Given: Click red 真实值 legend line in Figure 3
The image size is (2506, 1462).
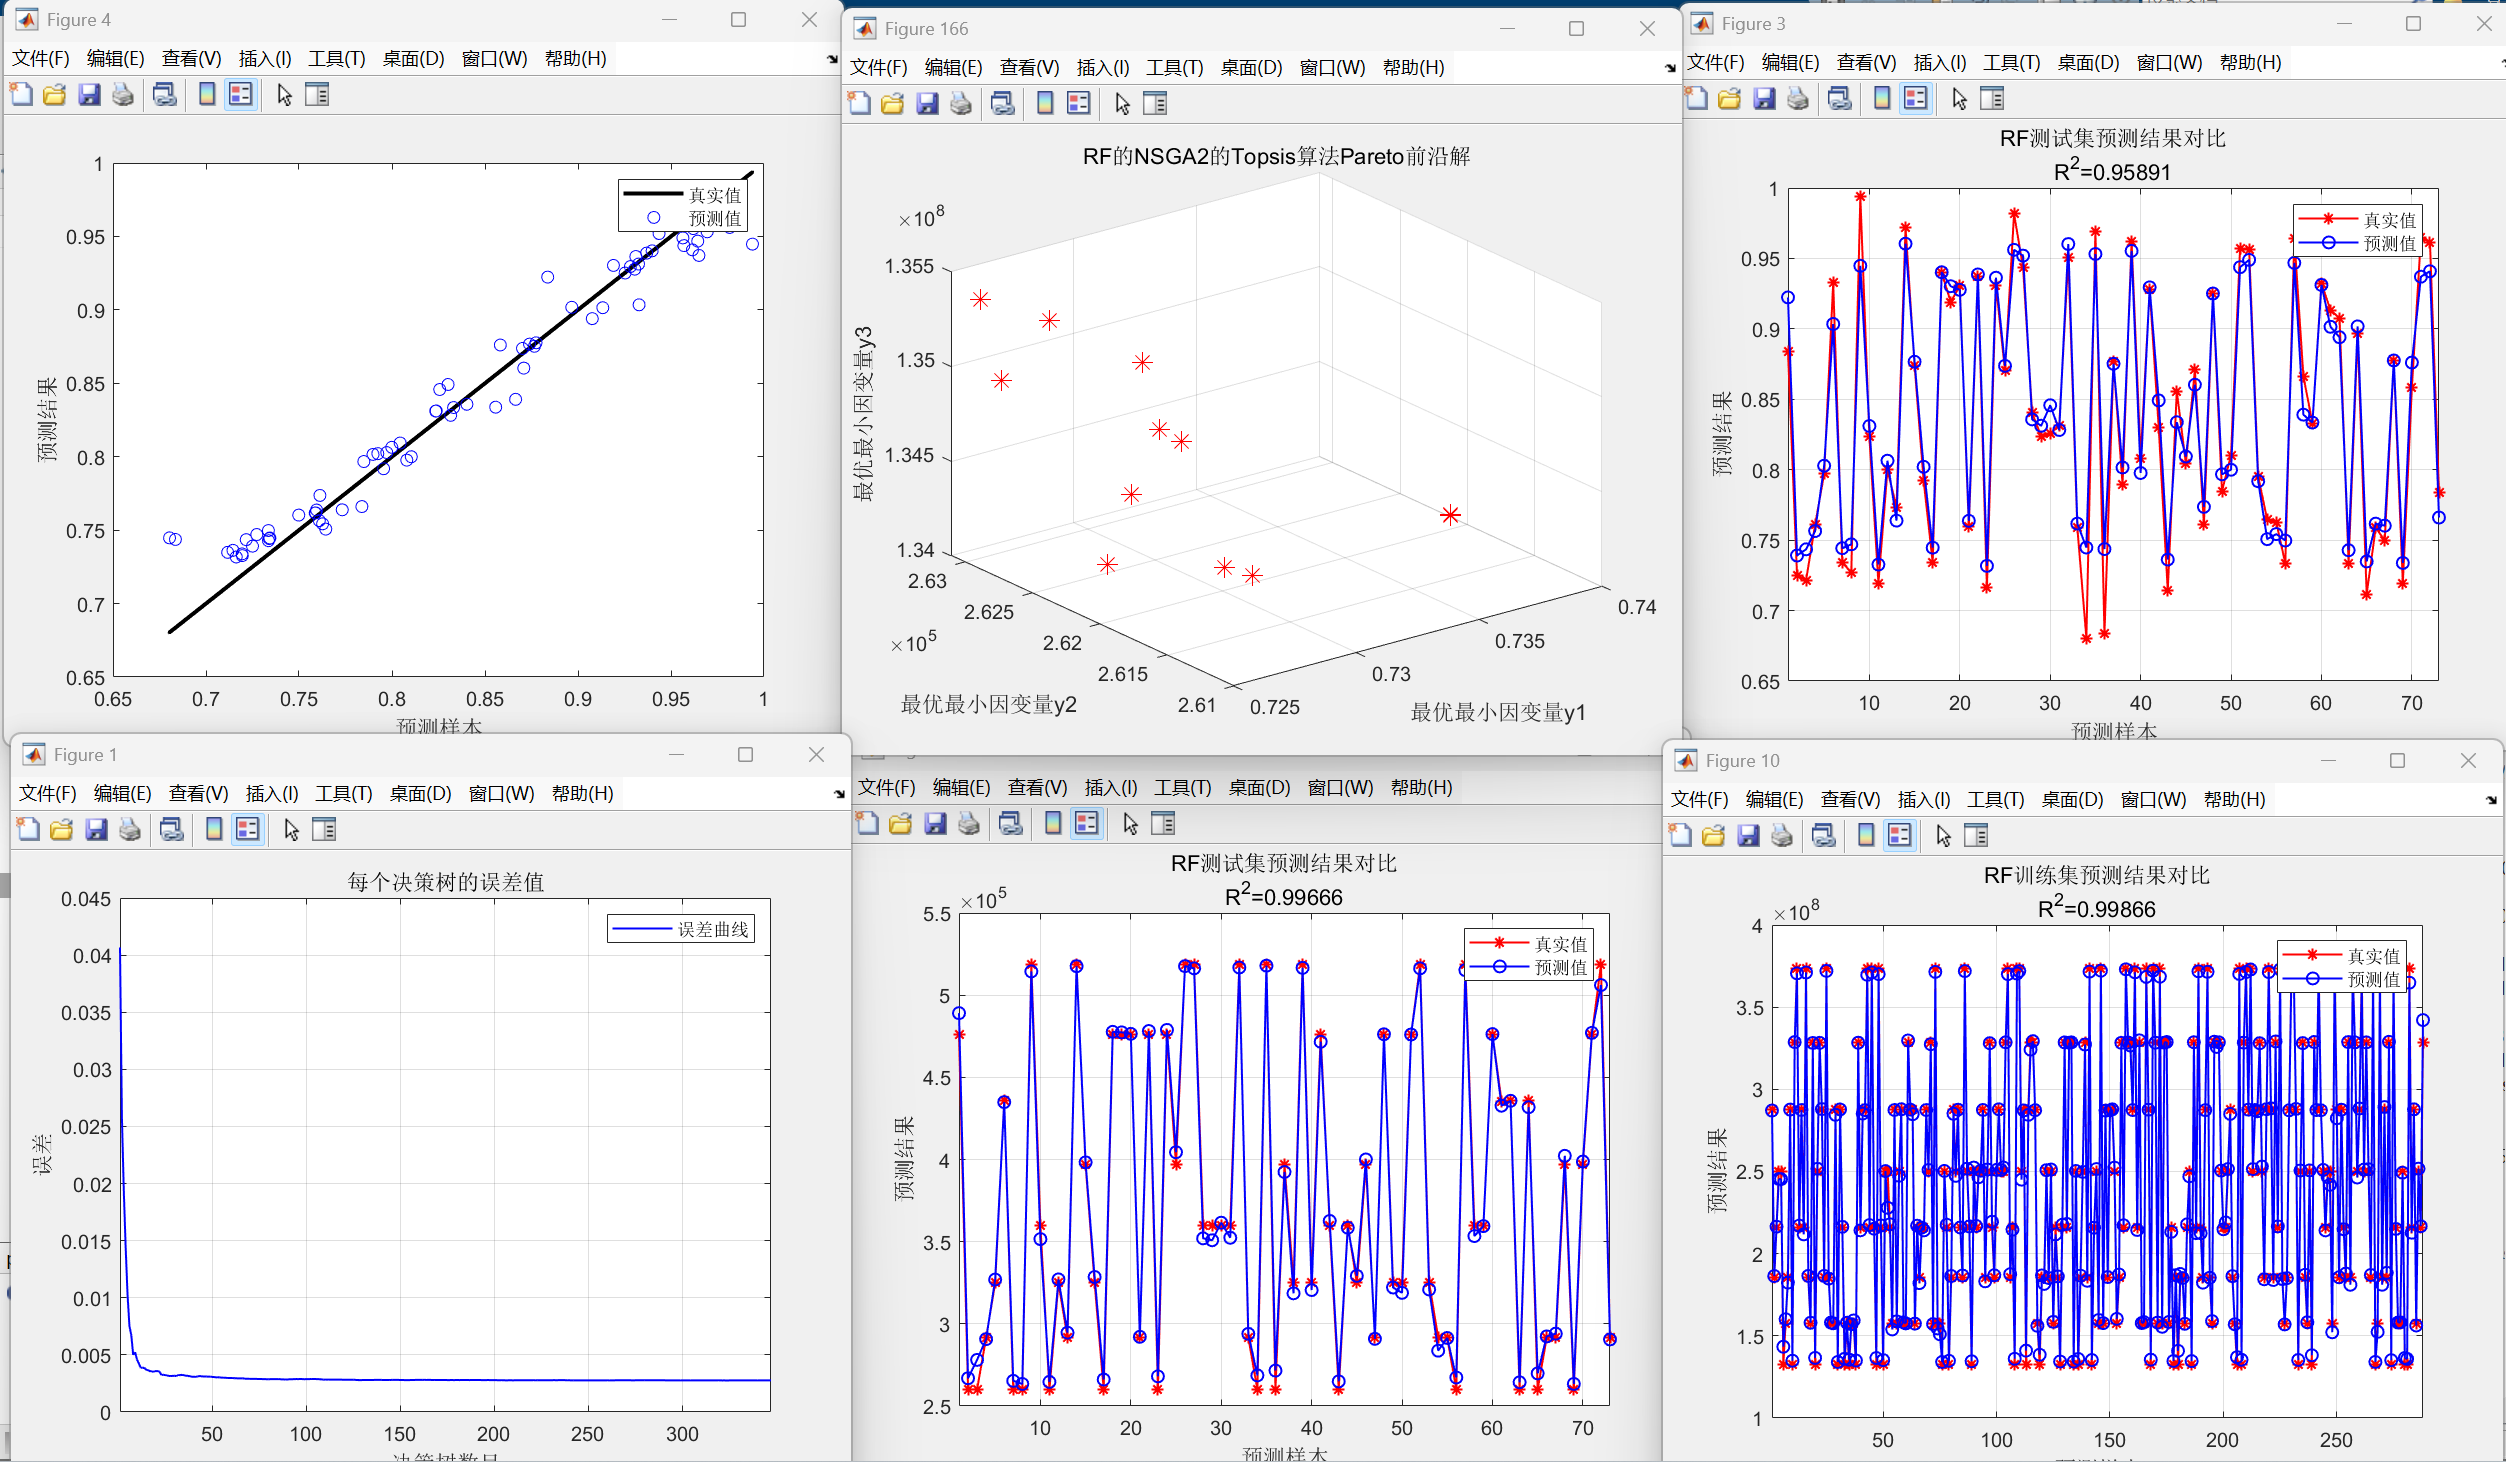Looking at the screenshot, I should click(x=2328, y=219).
